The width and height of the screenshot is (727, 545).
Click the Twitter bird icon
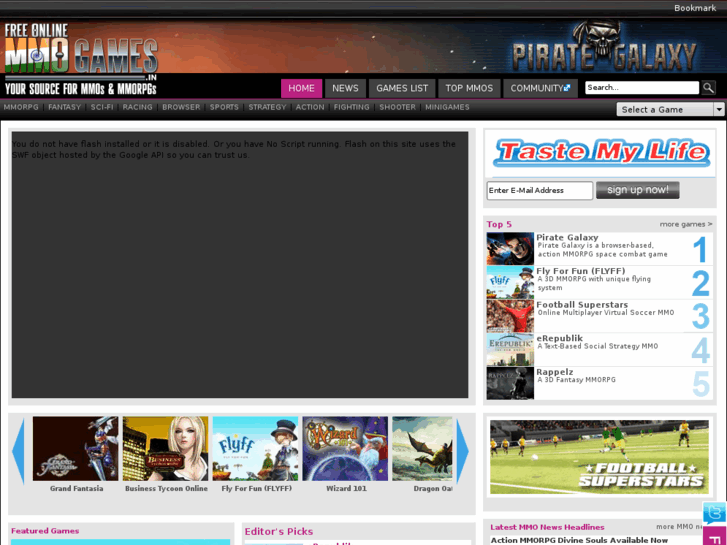point(714,513)
